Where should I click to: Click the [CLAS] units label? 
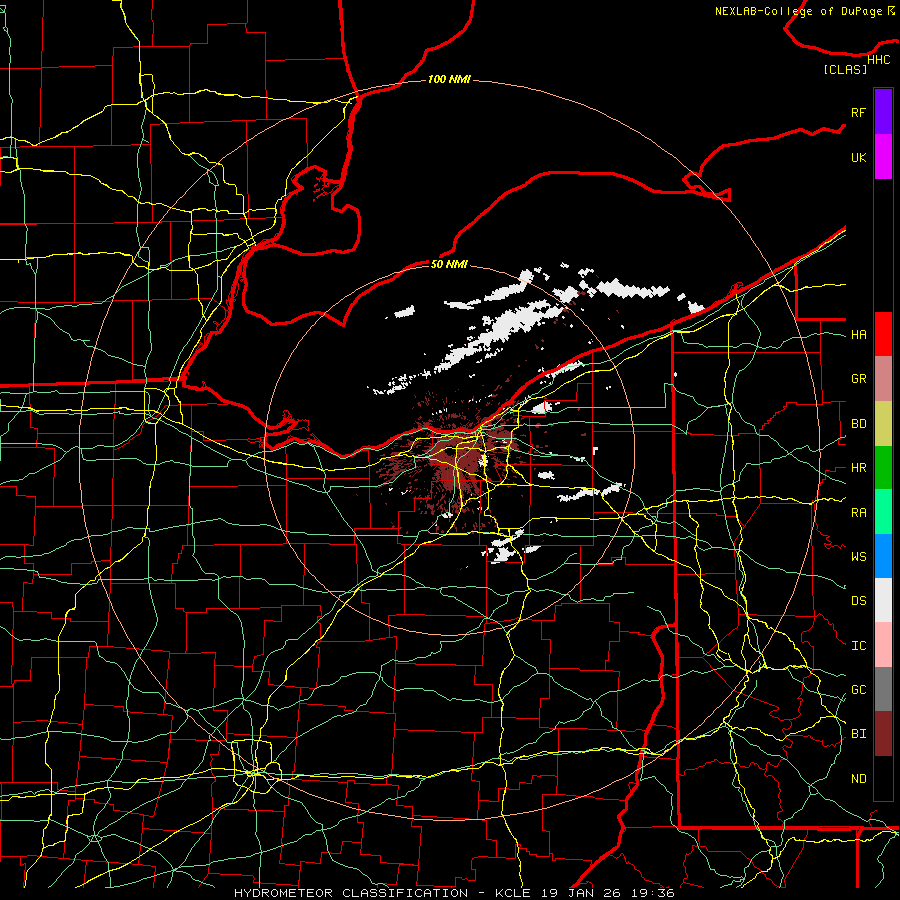coord(845,70)
